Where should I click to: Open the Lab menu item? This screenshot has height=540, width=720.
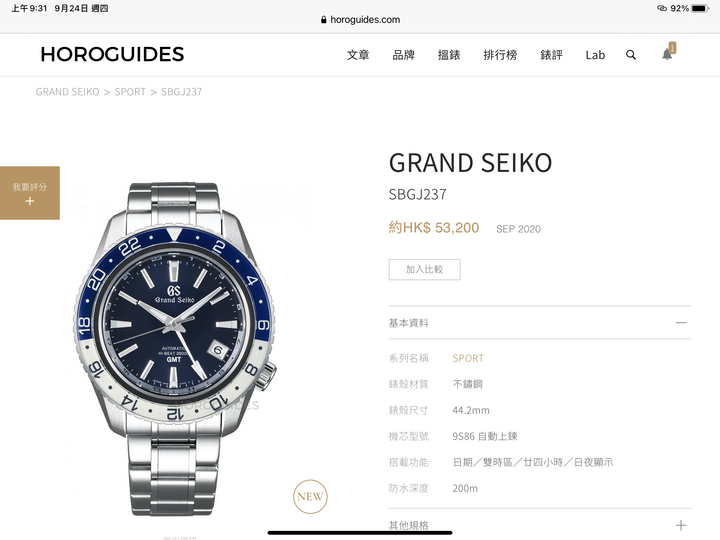(595, 55)
